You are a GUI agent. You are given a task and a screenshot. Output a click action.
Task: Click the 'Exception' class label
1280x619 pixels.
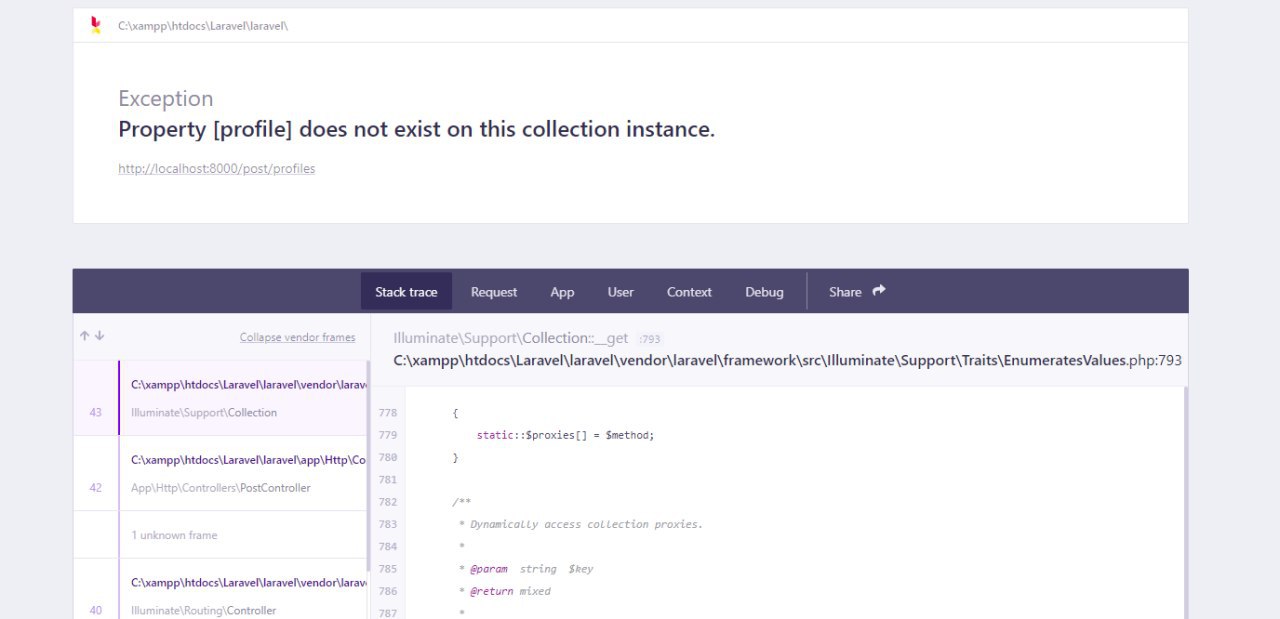point(166,98)
